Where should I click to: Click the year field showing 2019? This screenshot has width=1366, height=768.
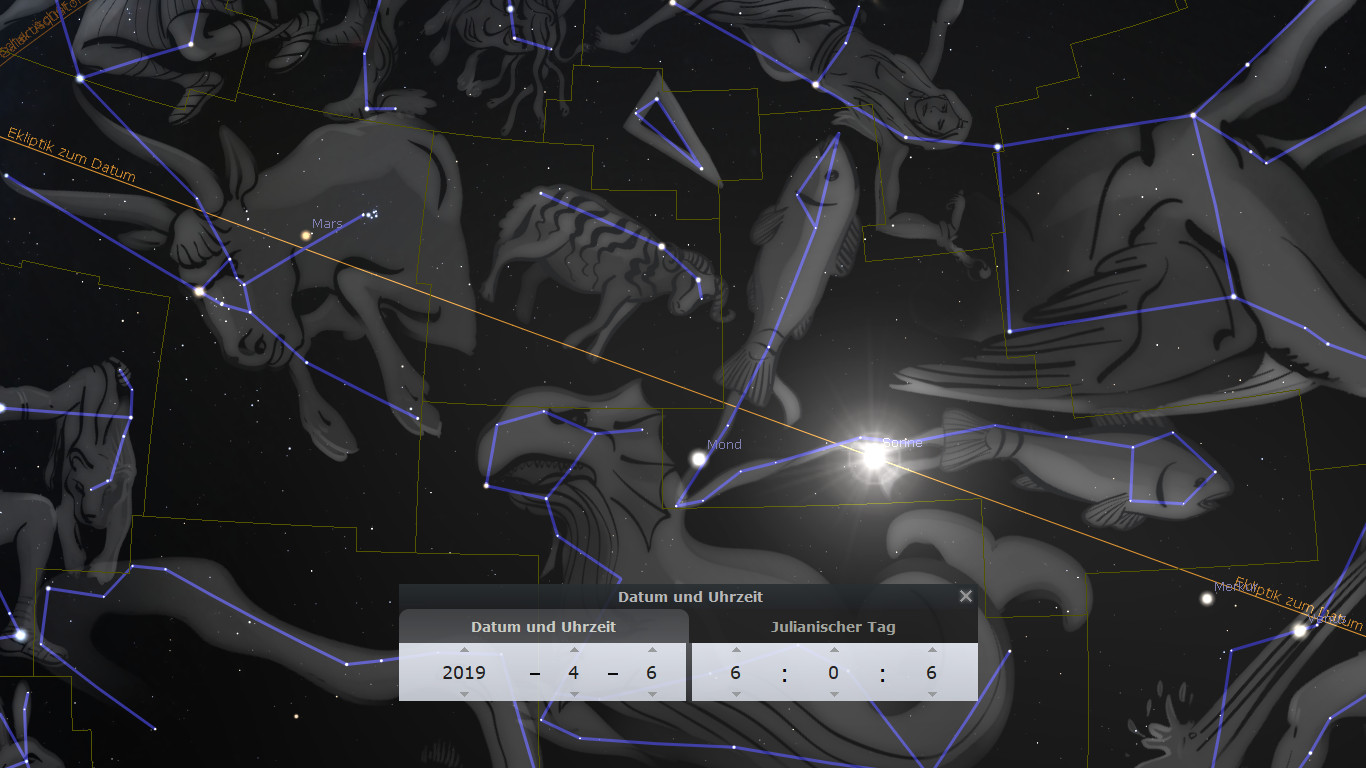coord(464,672)
